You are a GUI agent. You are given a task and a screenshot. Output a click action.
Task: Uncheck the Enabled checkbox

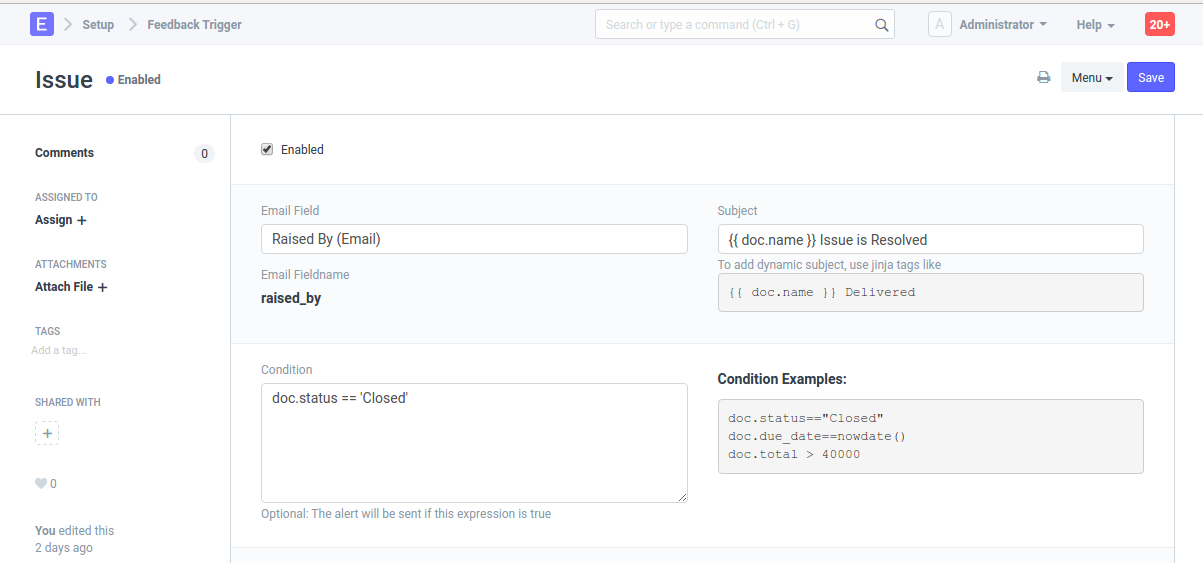pos(267,149)
